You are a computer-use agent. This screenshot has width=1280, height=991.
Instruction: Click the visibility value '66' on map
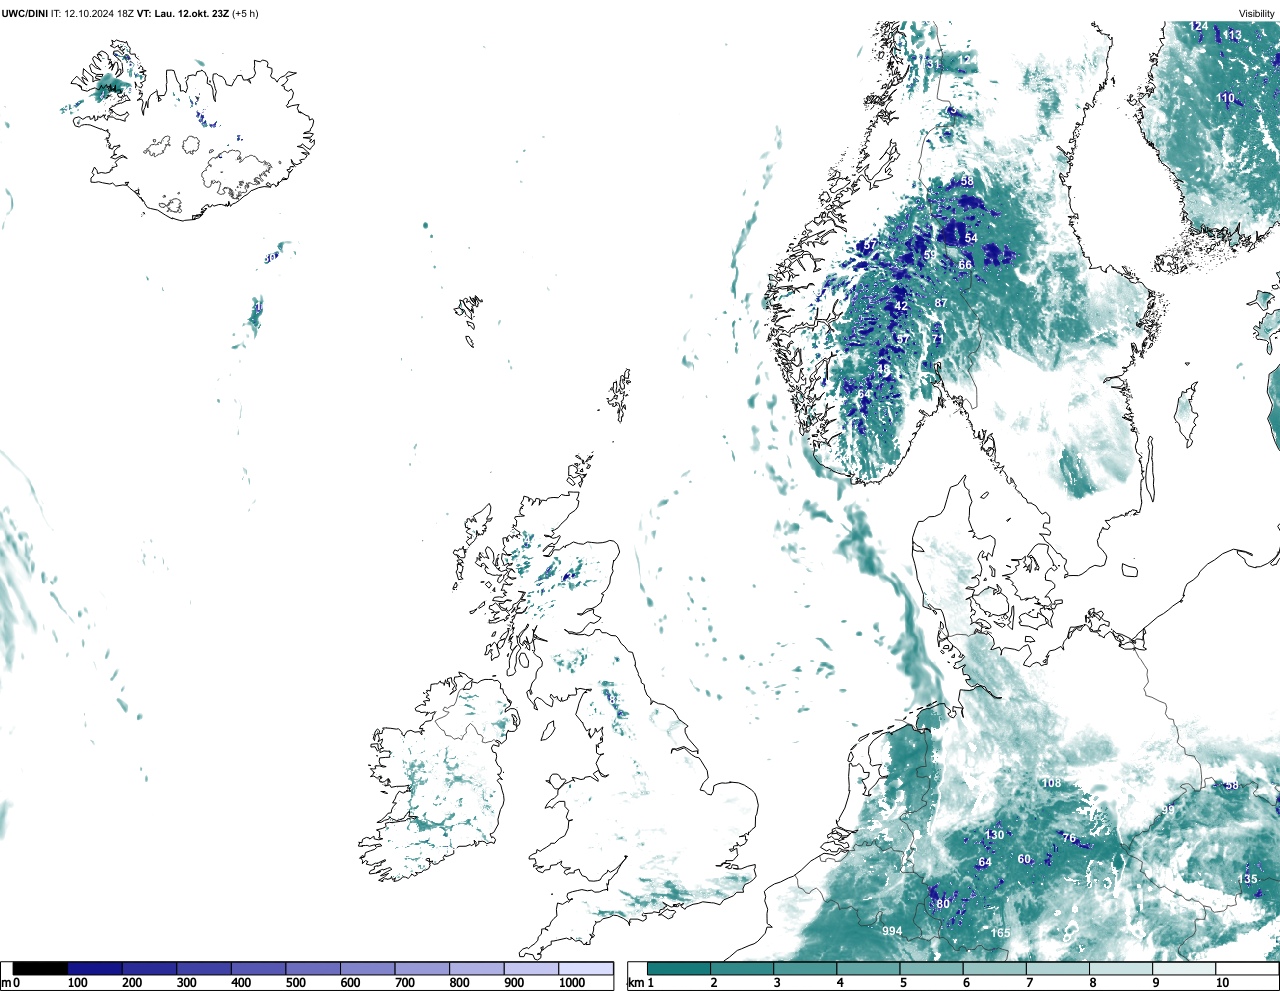965,265
